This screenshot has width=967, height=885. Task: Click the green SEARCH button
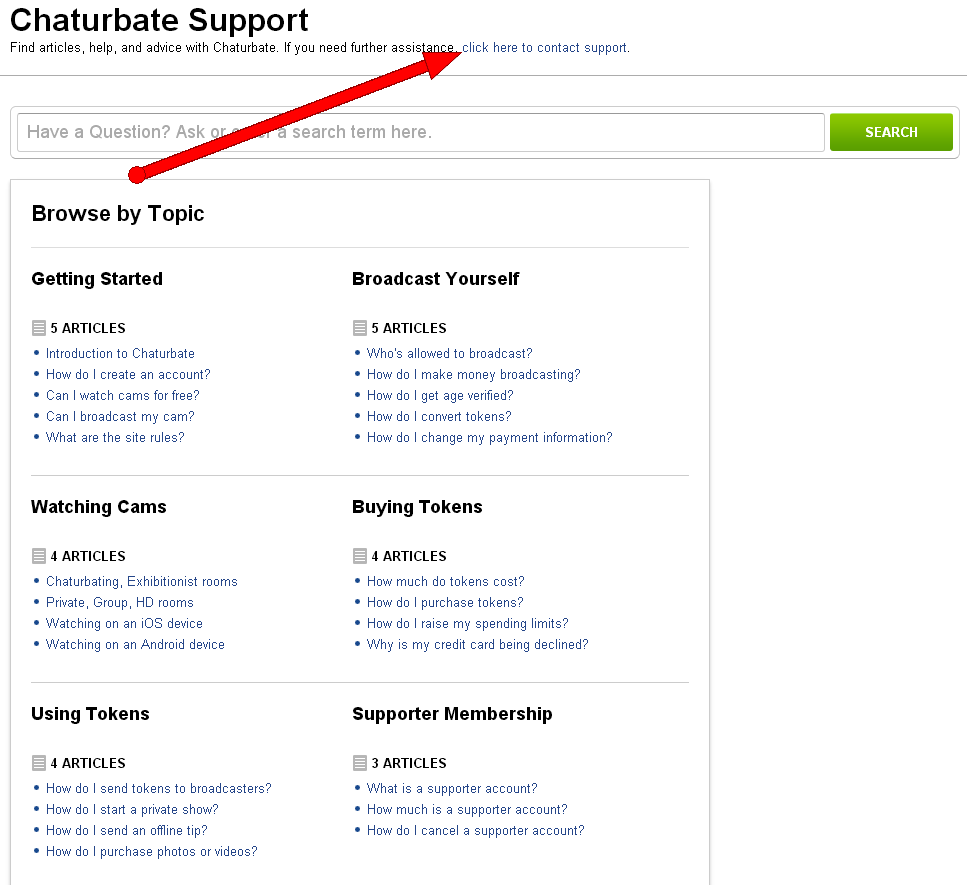point(891,132)
